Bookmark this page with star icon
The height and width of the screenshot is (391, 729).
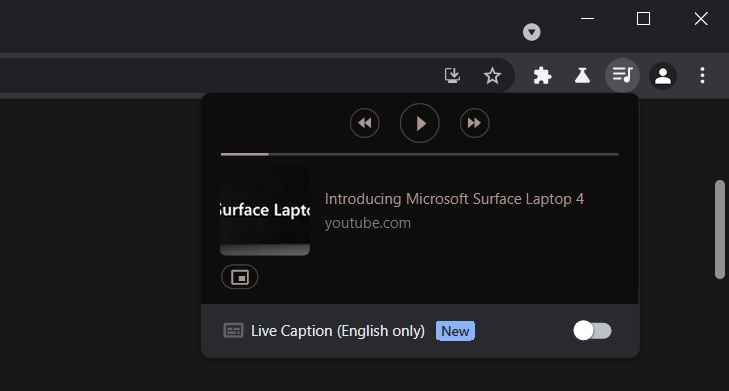pyautogui.click(x=492, y=75)
